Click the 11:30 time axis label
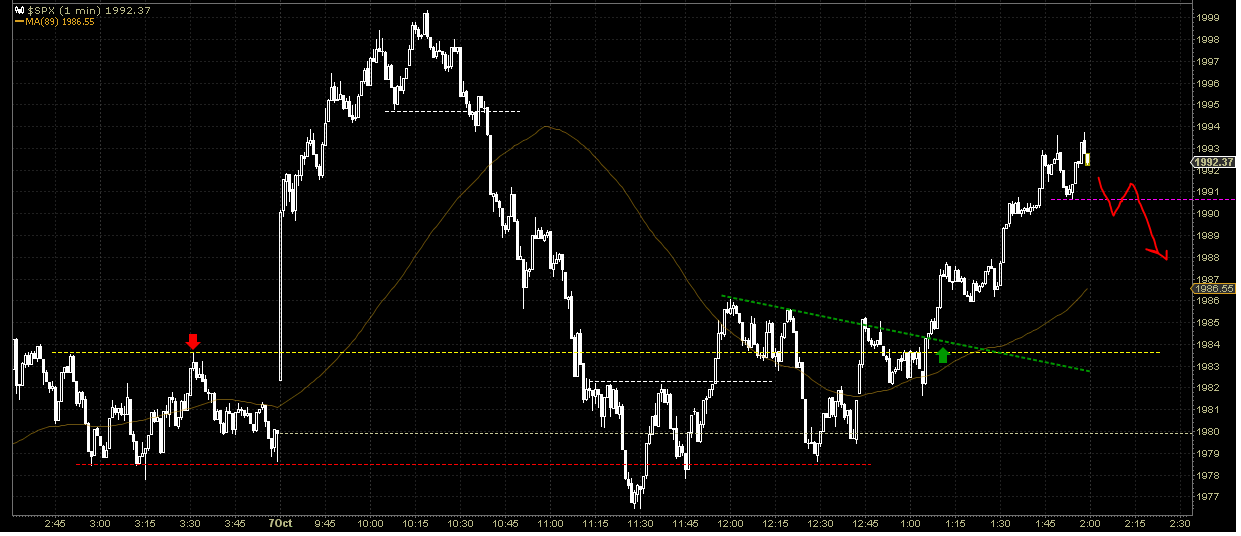Screen dimensions: 1241x536 coord(640,523)
